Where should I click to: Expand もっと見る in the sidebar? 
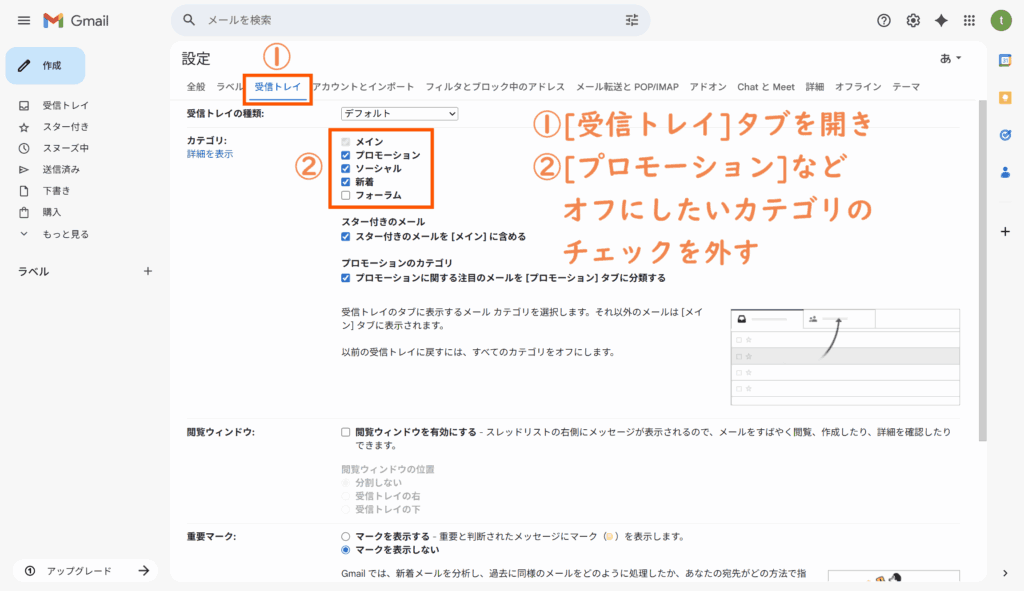[65, 234]
